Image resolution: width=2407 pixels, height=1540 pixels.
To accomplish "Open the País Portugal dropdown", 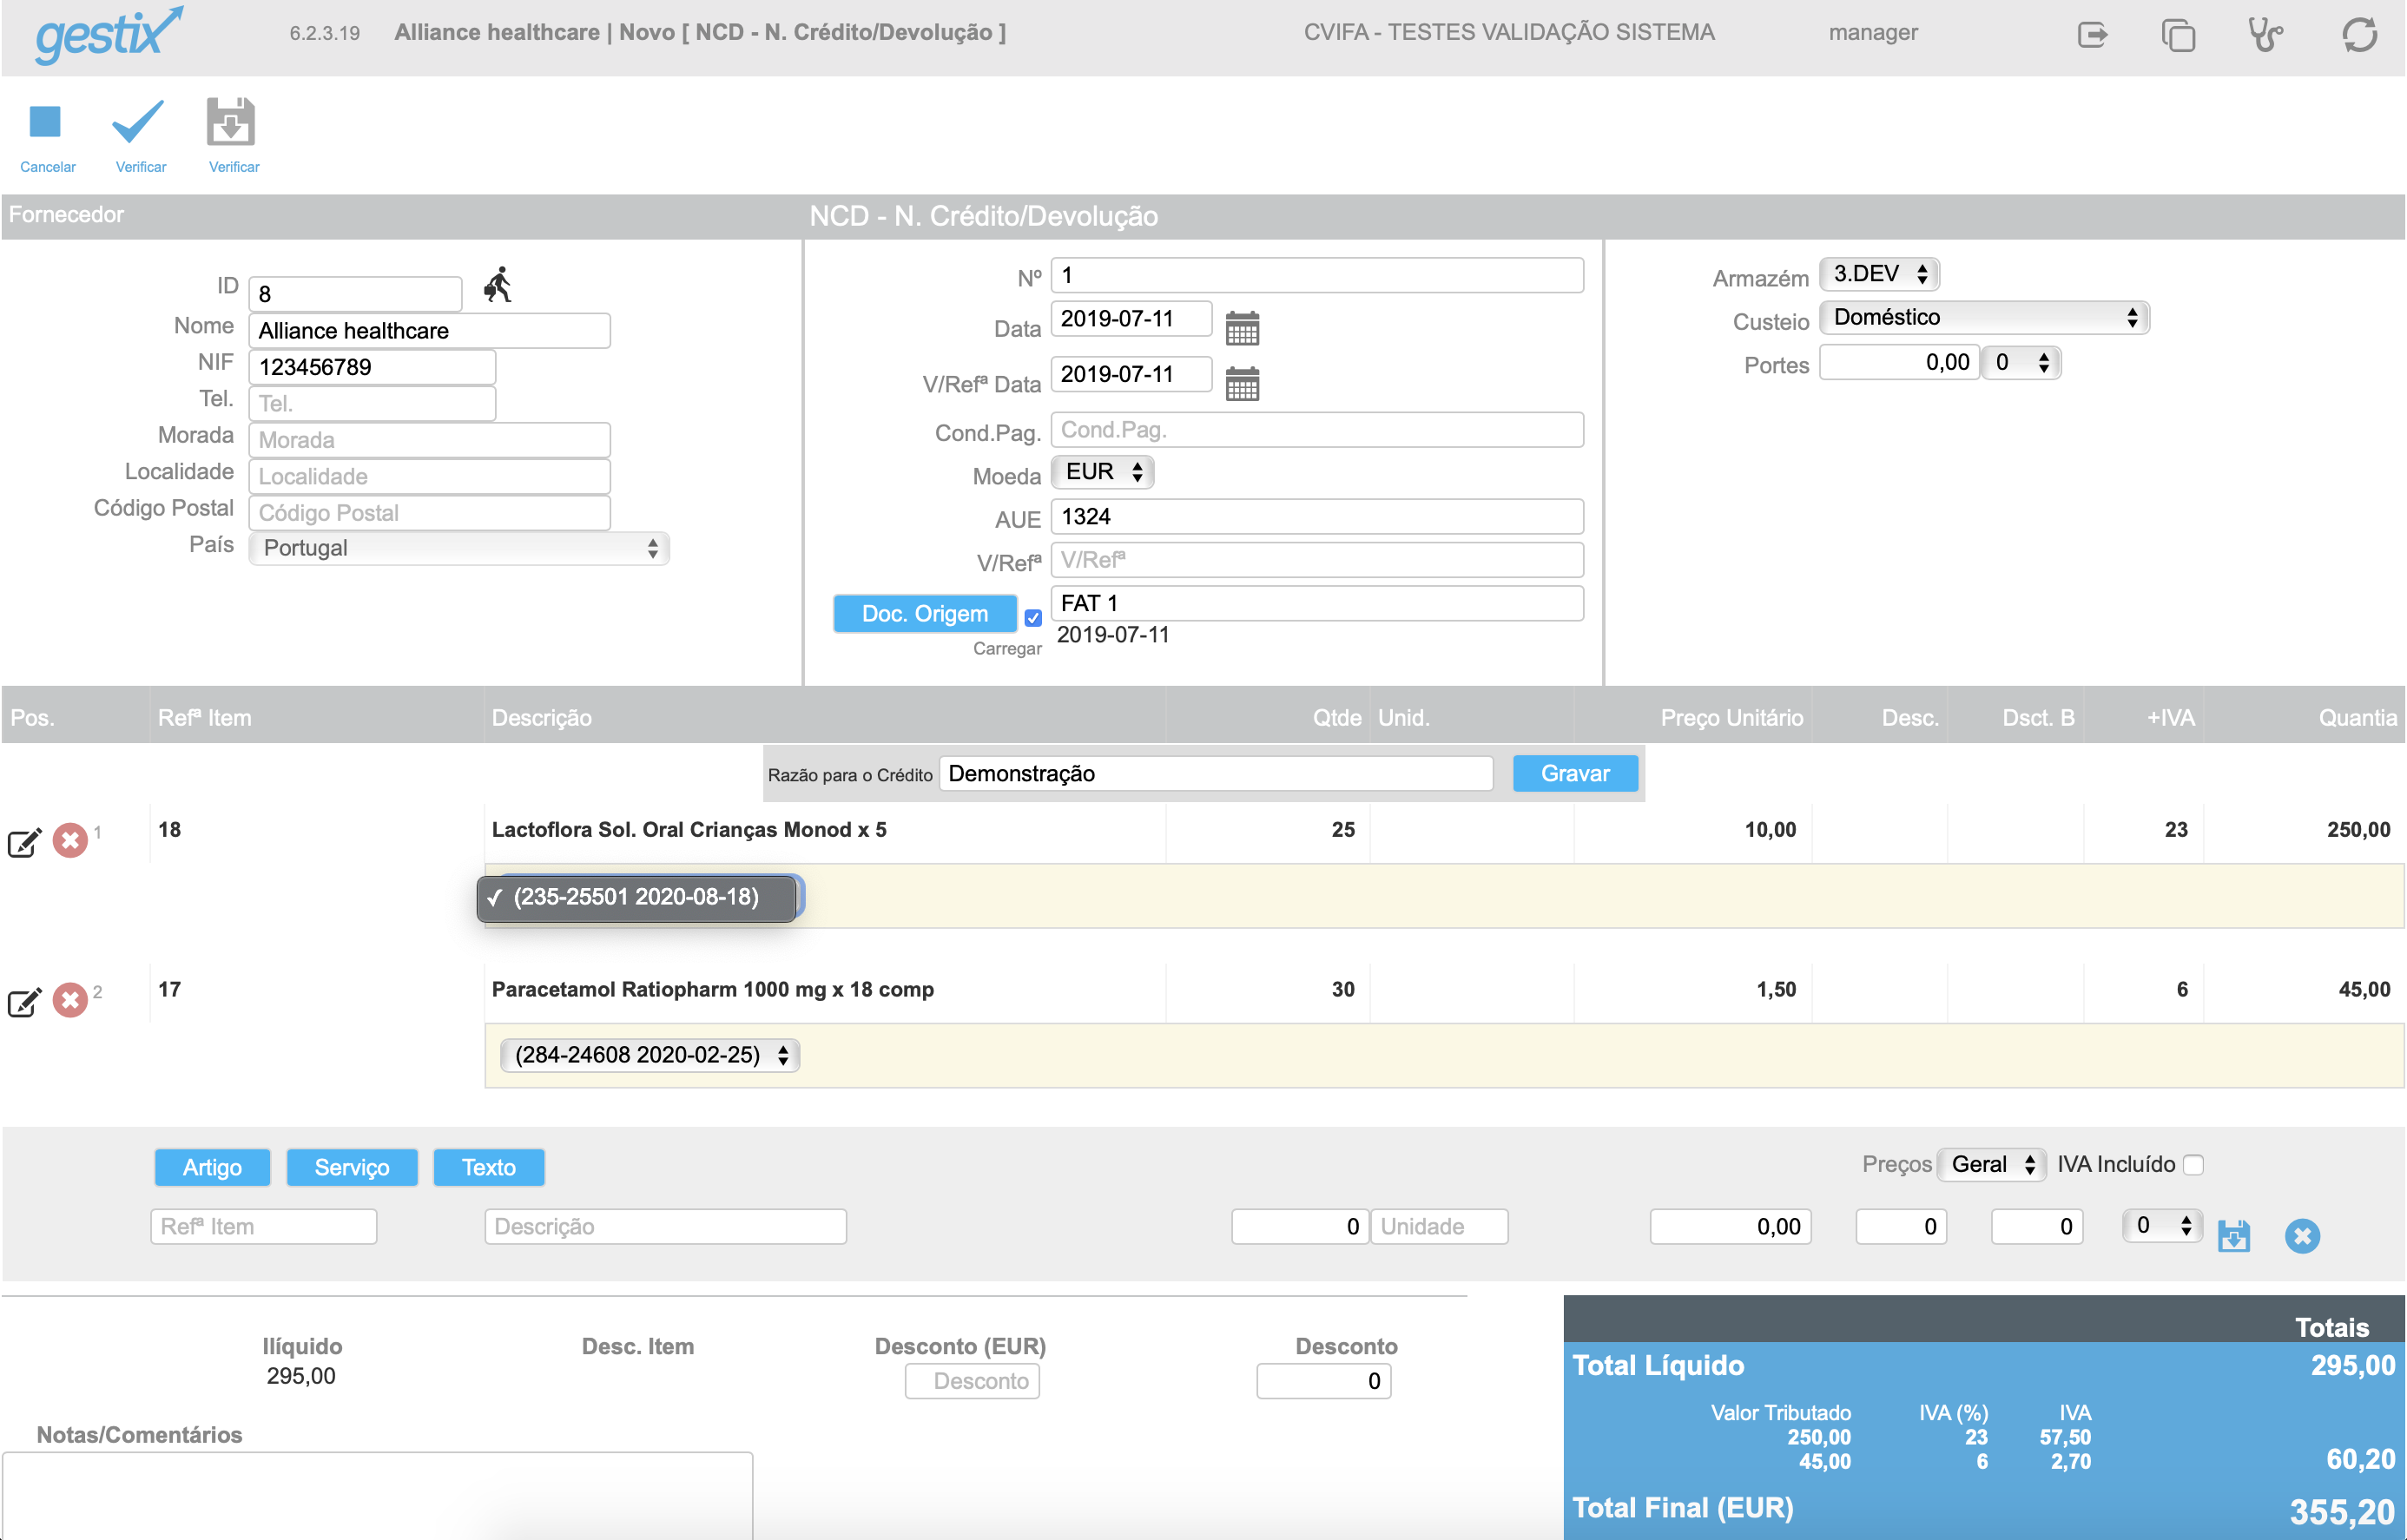I will coord(459,548).
